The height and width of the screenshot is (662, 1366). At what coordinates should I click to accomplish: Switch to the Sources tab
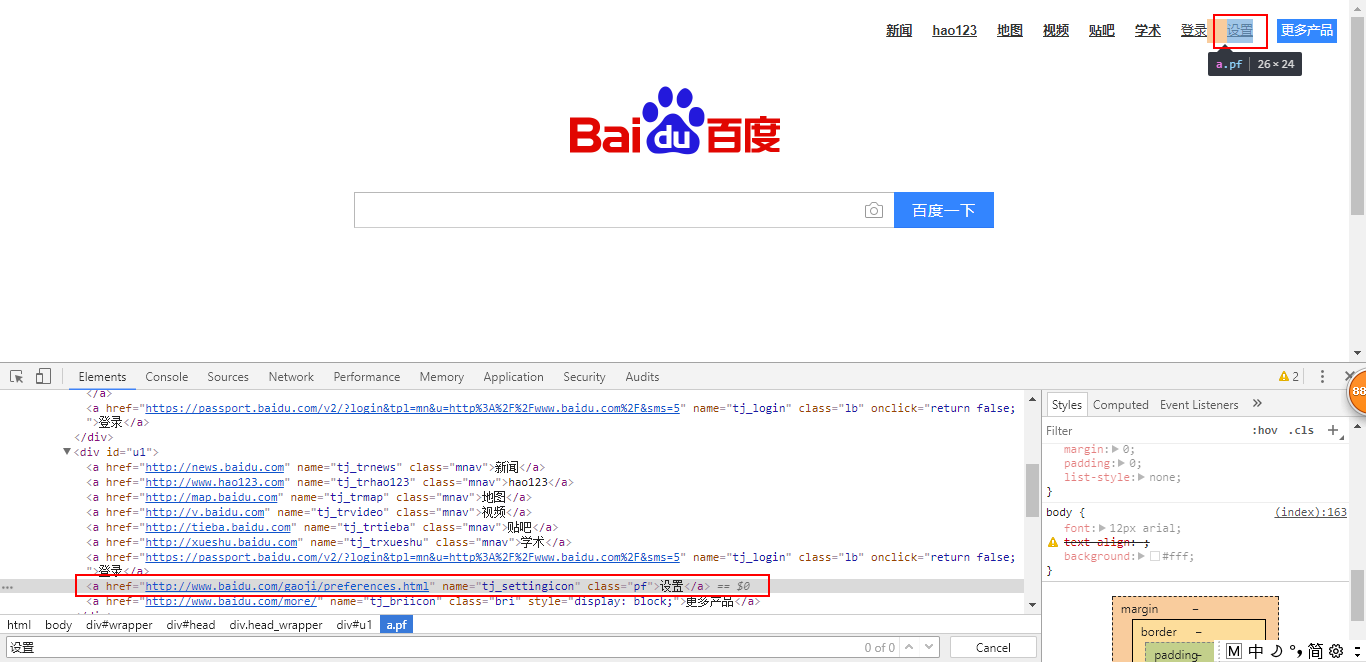(228, 377)
